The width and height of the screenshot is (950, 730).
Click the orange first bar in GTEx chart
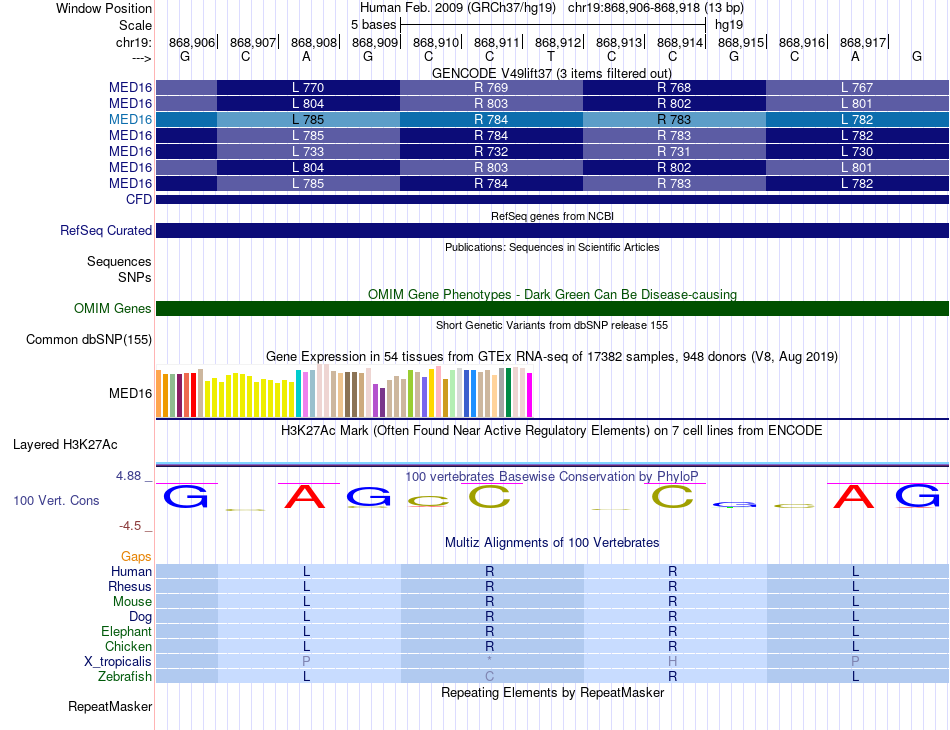(159, 394)
